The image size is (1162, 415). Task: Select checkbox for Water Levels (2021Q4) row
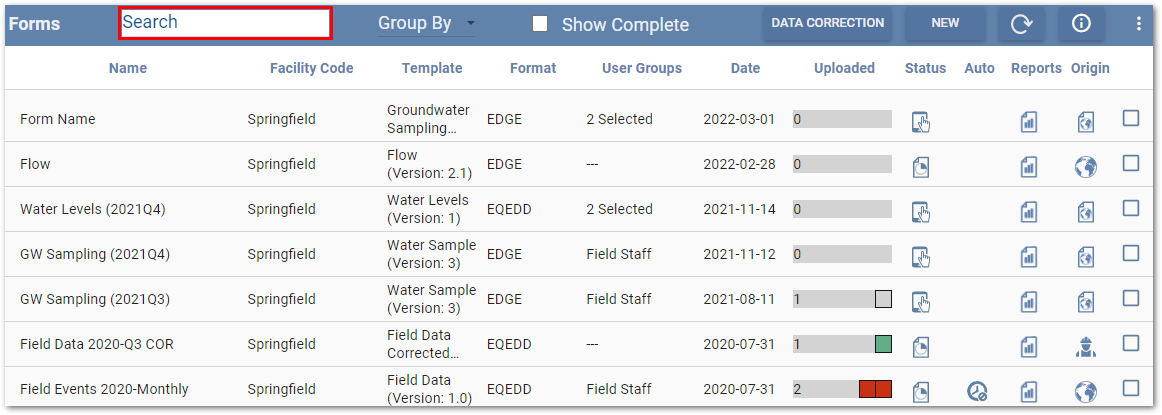[1131, 208]
